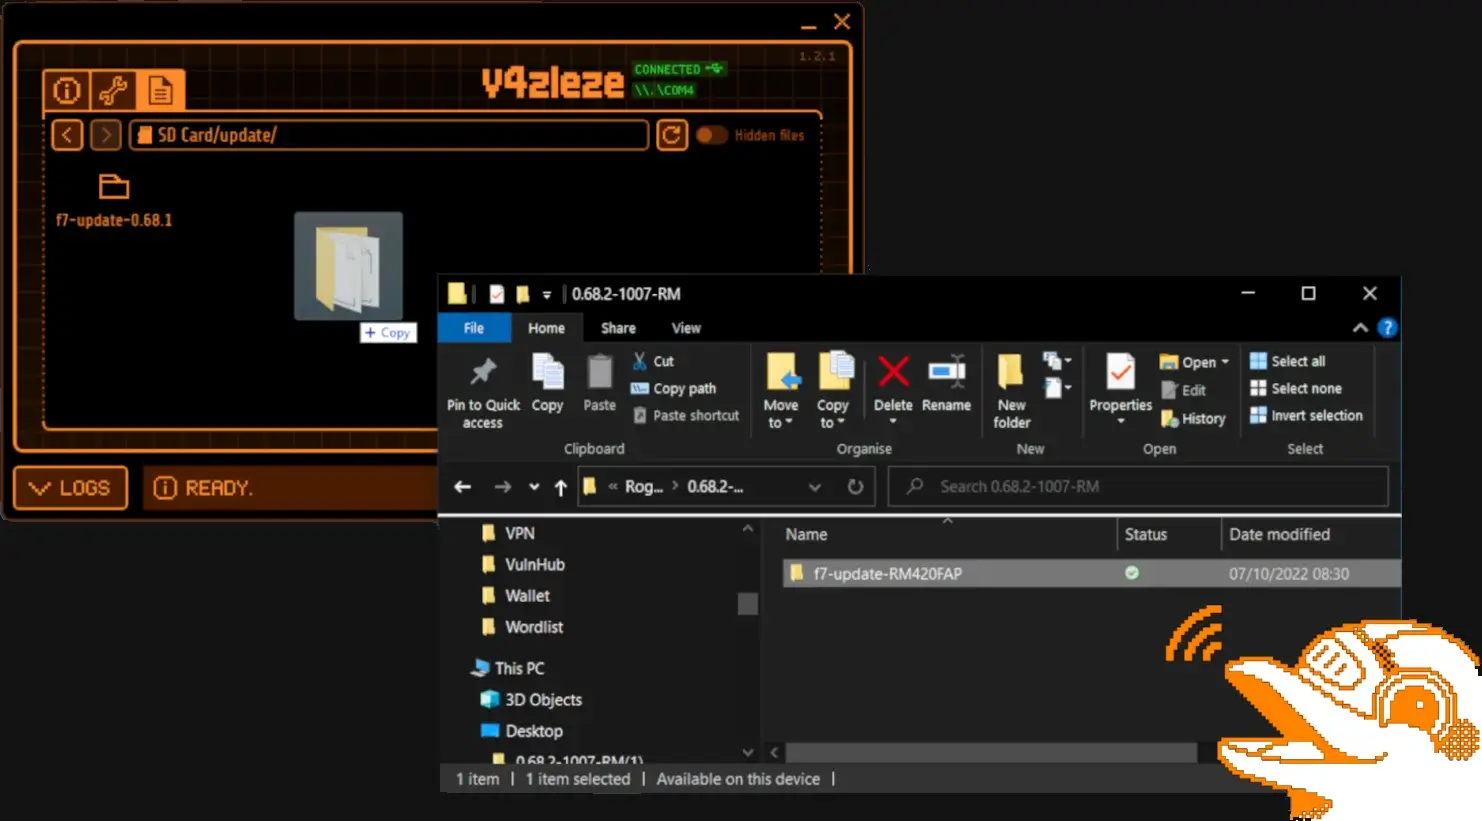Open the View ribbon tab
Viewport: 1482px width, 821px height.
[686, 328]
